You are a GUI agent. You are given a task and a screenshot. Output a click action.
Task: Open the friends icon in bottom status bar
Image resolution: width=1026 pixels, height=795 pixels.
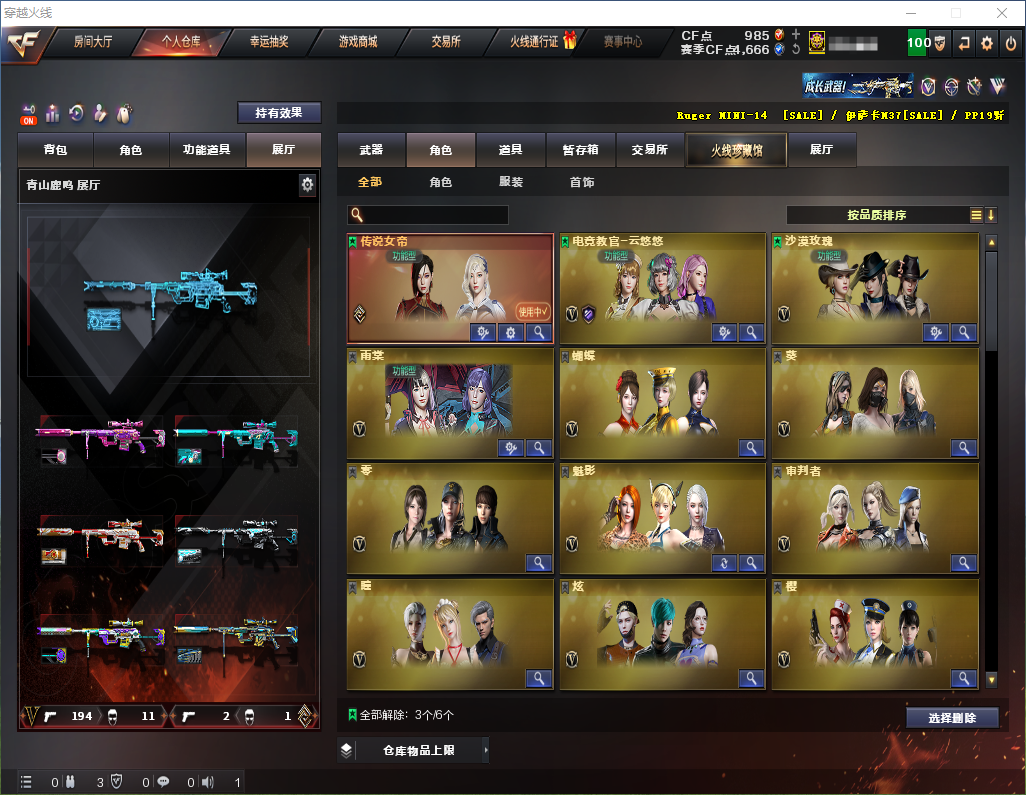pos(70,782)
